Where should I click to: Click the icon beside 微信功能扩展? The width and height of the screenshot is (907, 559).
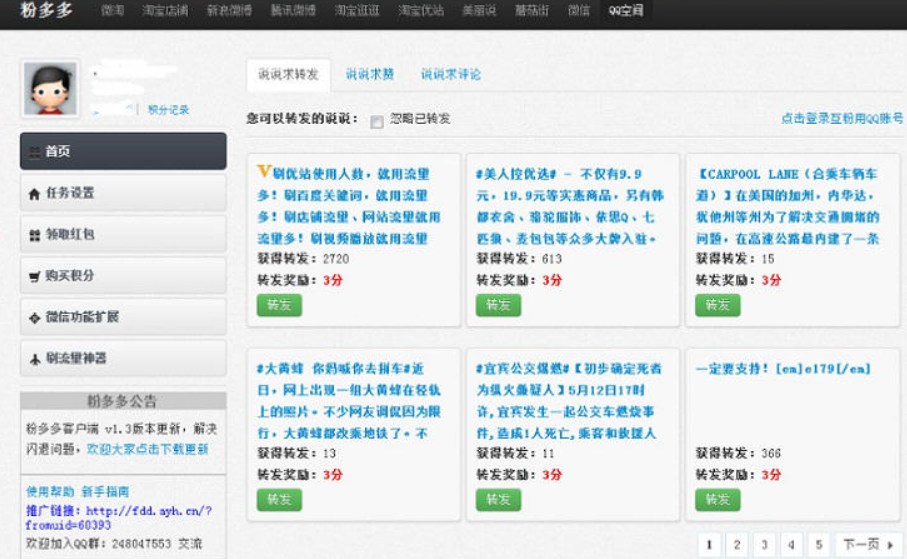point(34,317)
